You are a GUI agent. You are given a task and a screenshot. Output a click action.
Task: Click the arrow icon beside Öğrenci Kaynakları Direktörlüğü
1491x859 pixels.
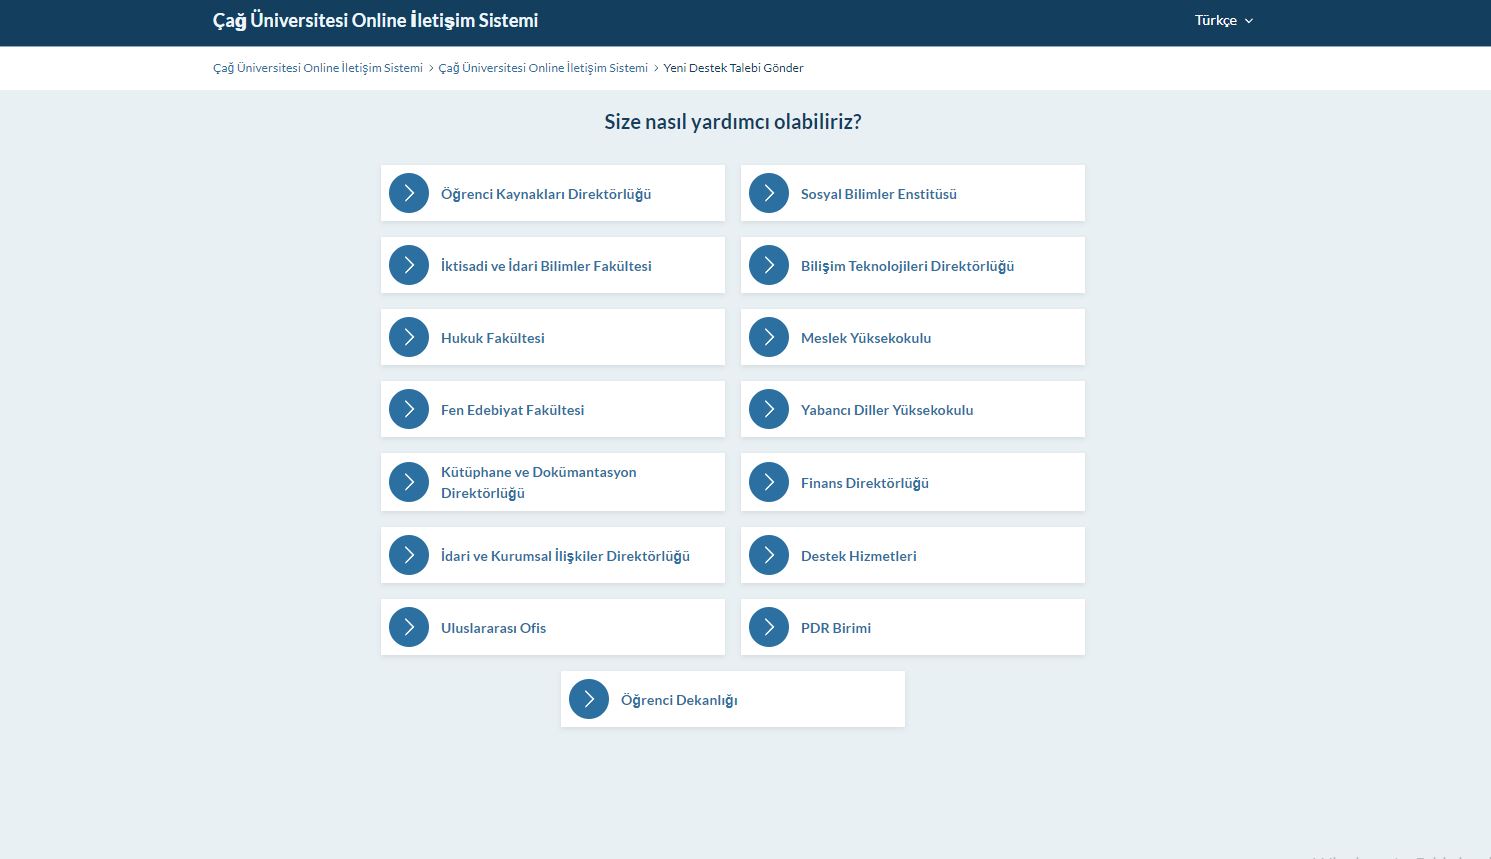(409, 193)
